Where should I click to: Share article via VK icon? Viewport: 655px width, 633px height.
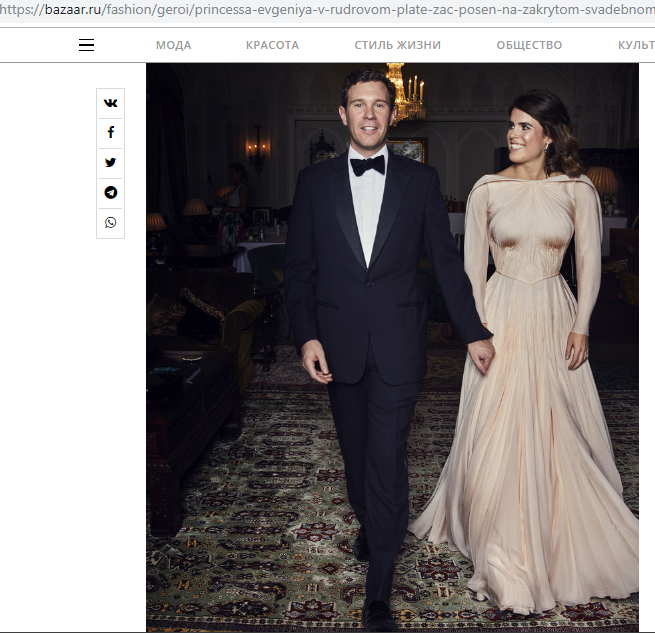point(111,103)
